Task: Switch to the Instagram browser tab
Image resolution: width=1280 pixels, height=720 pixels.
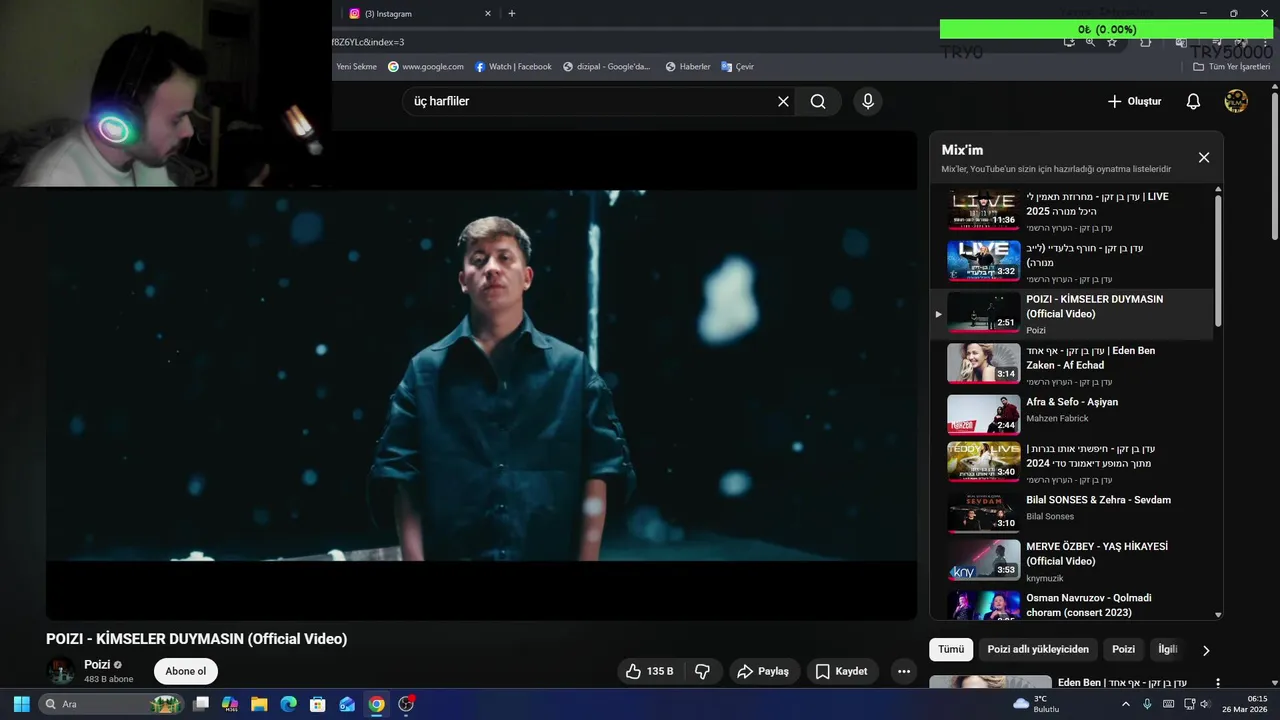Action: point(415,14)
